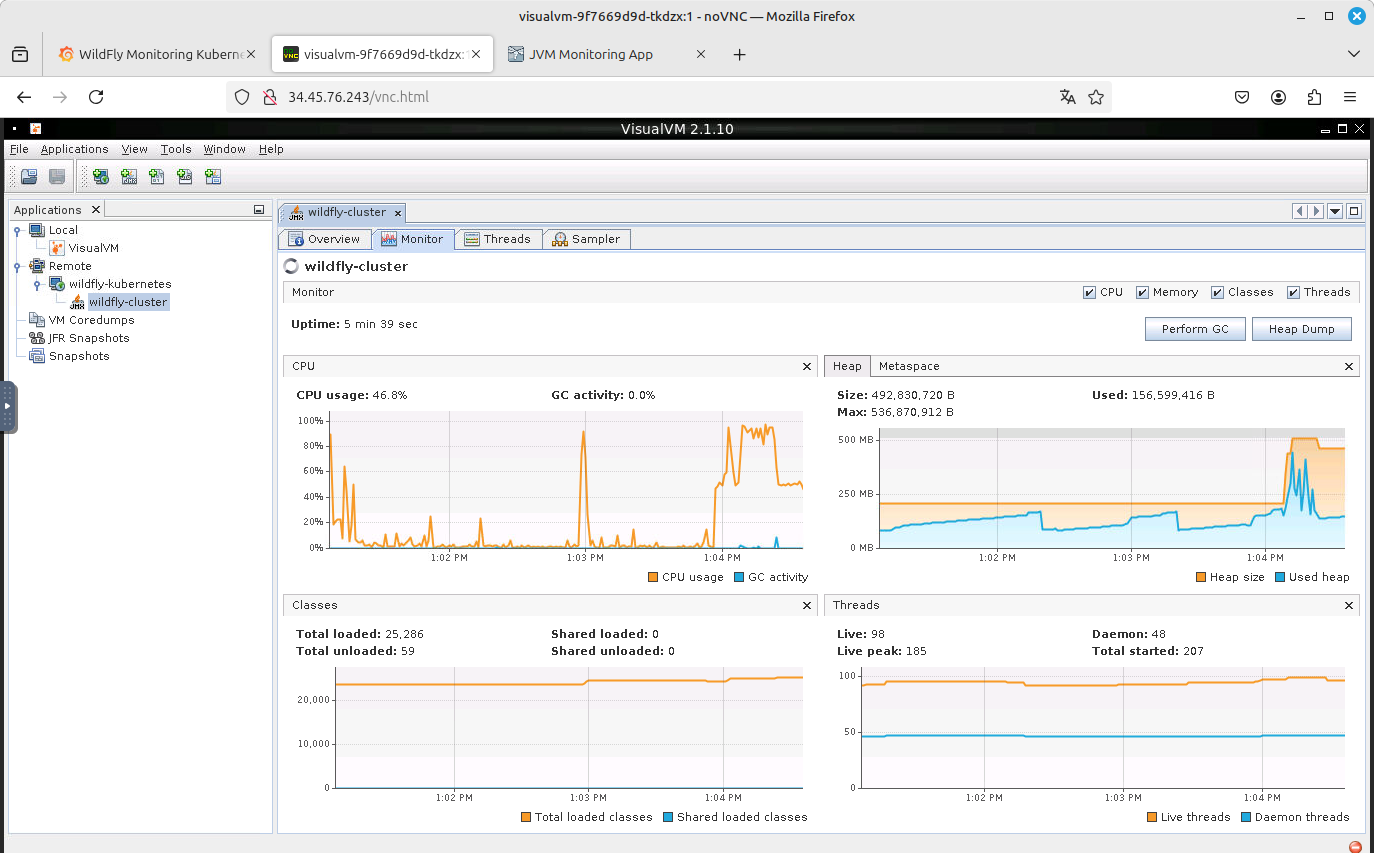Click the VisualVM application icon in tree

(x=57, y=248)
